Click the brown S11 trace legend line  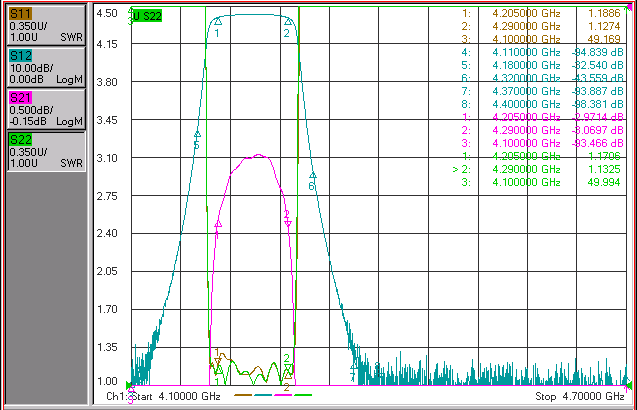pyautogui.click(x=243, y=395)
